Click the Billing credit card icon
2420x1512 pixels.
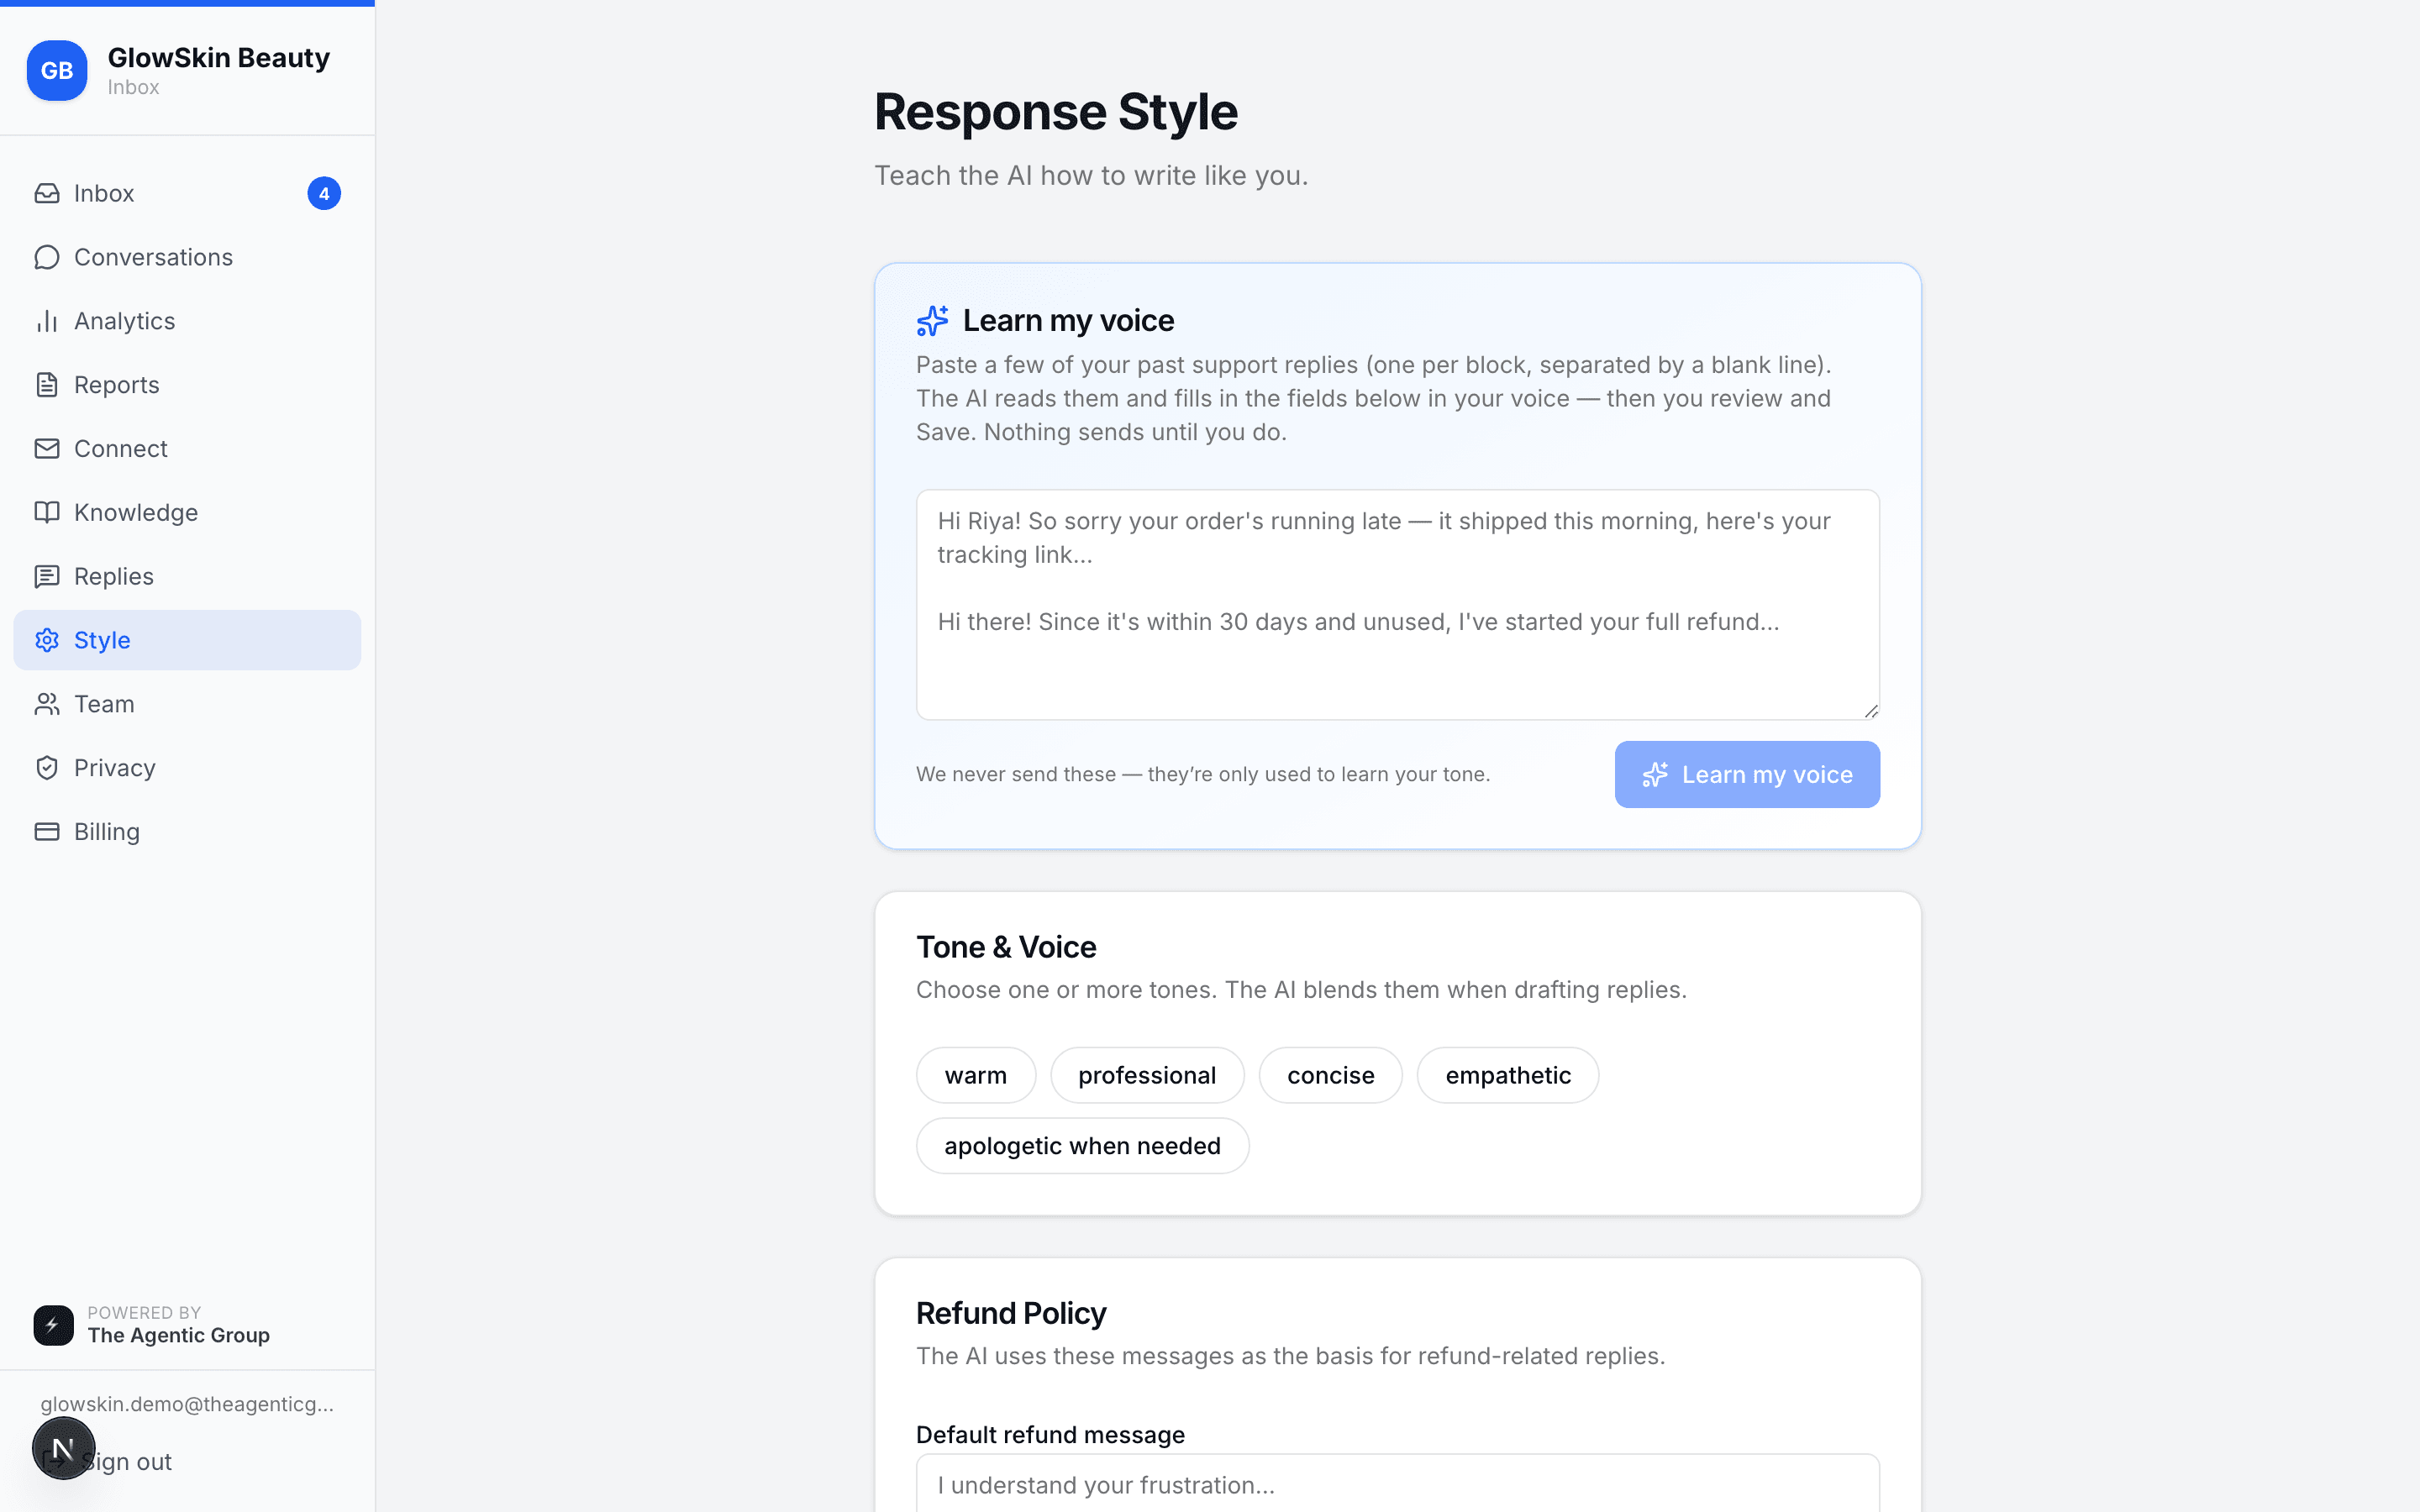[47, 832]
